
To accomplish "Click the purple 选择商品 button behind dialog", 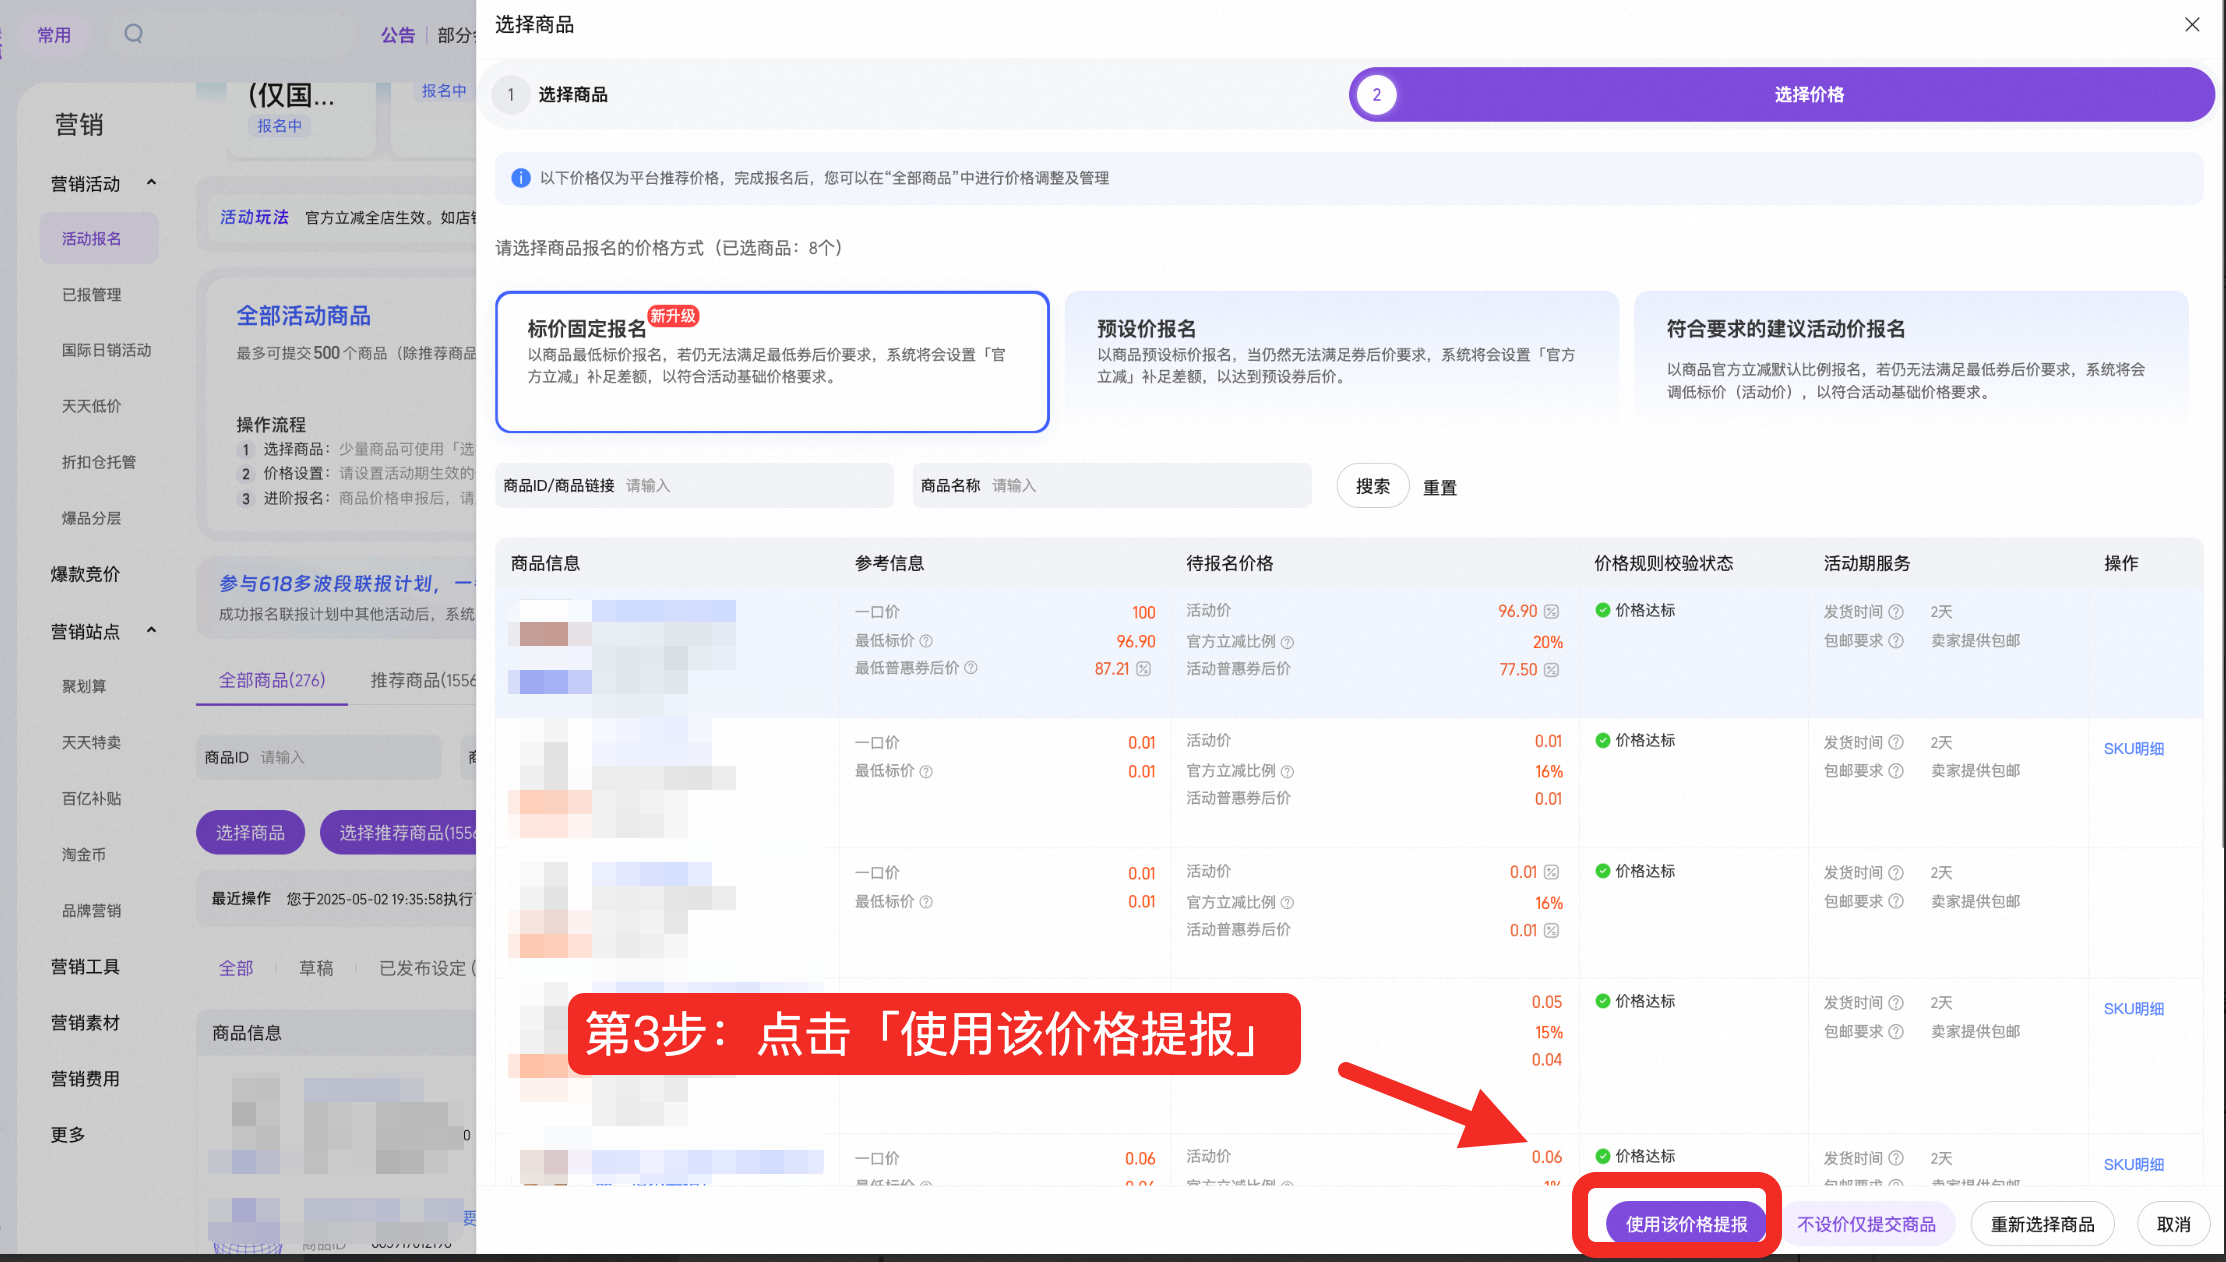I will pos(250,833).
